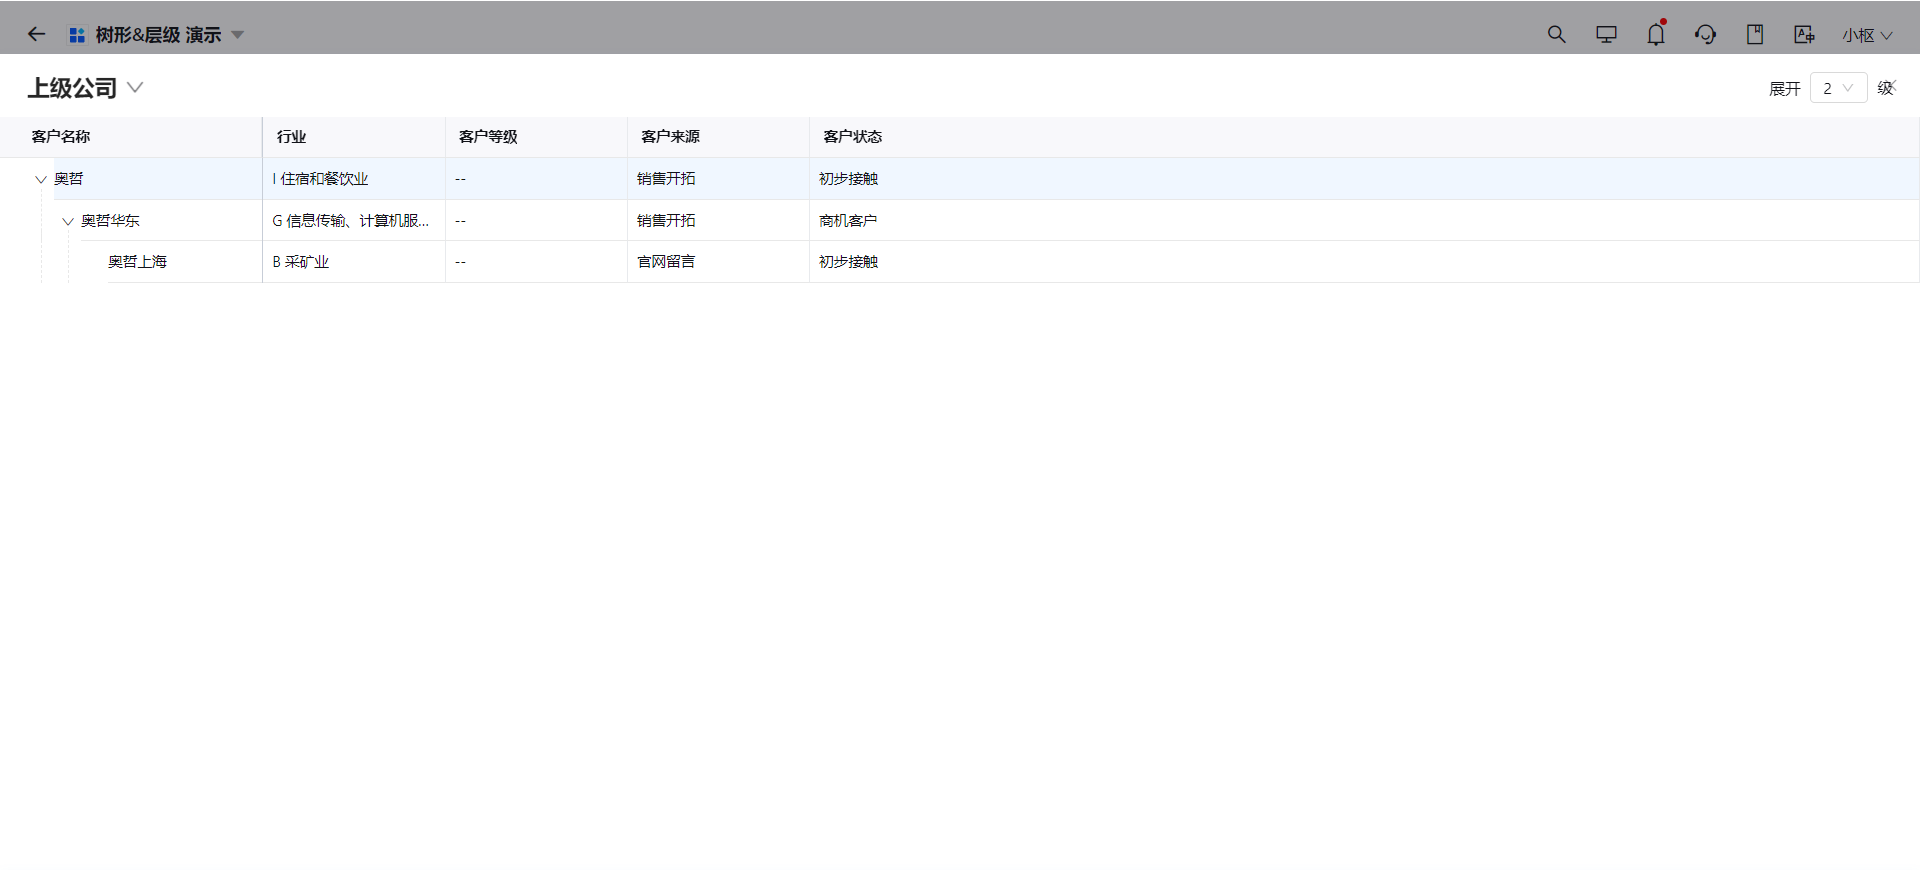The width and height of the screenshot is (1920, 870).
Task: Collapse the 奥哲 tree row
Action: [x=41, y=179]
